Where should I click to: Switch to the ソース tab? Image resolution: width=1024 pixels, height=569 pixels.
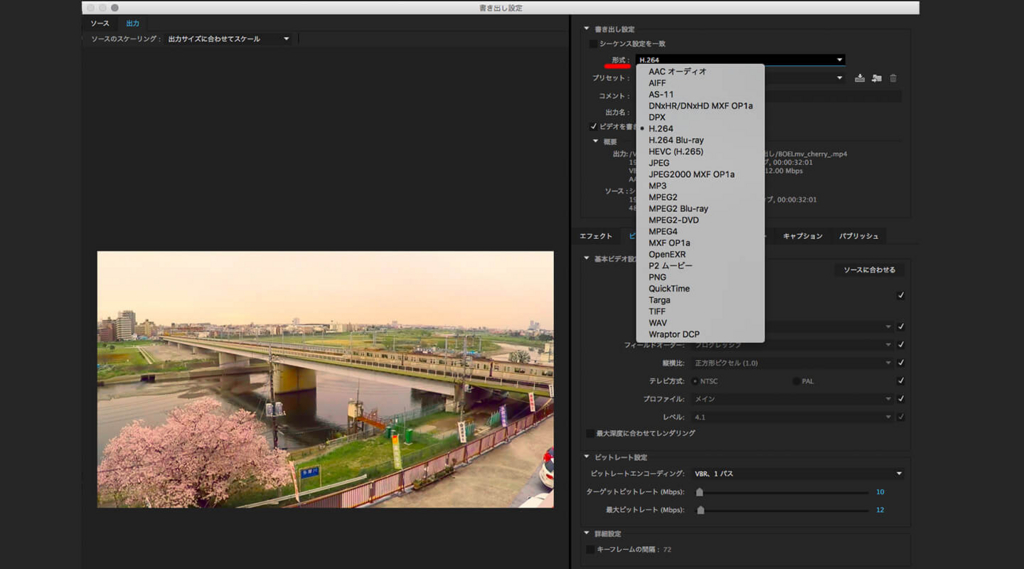point(100,24)
